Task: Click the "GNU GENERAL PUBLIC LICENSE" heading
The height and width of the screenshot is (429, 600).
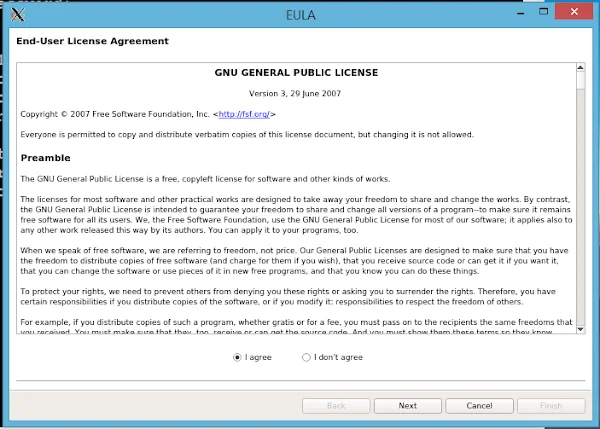Action: pyautogui.click(x=296, y=73)
